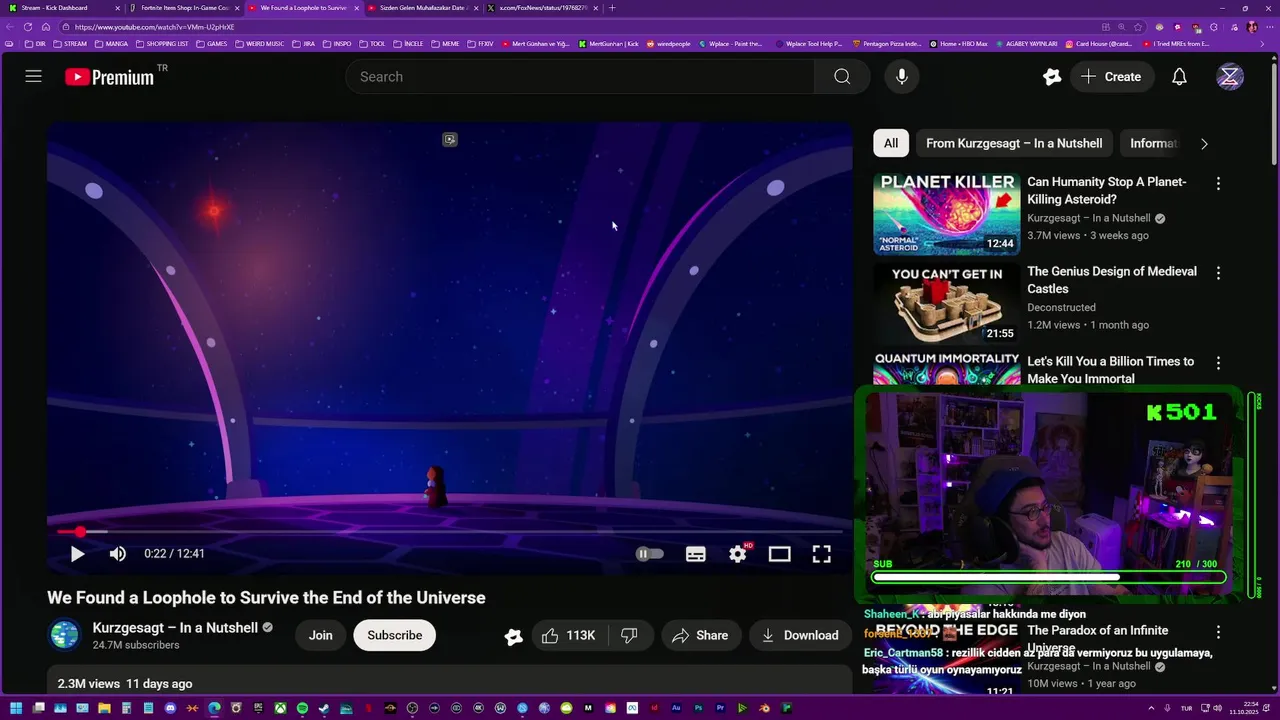
Task: Open Kurzgesagt – In a Nutshell channel link
Action: pyautogui.click(x=175, y=628)
